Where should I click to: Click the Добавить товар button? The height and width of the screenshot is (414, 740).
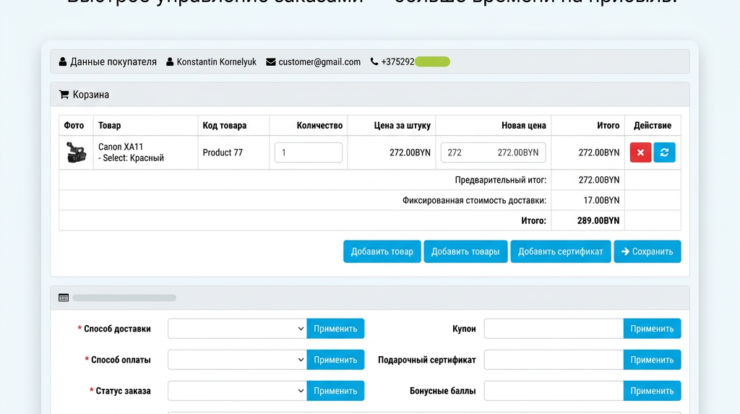[382, 252]
